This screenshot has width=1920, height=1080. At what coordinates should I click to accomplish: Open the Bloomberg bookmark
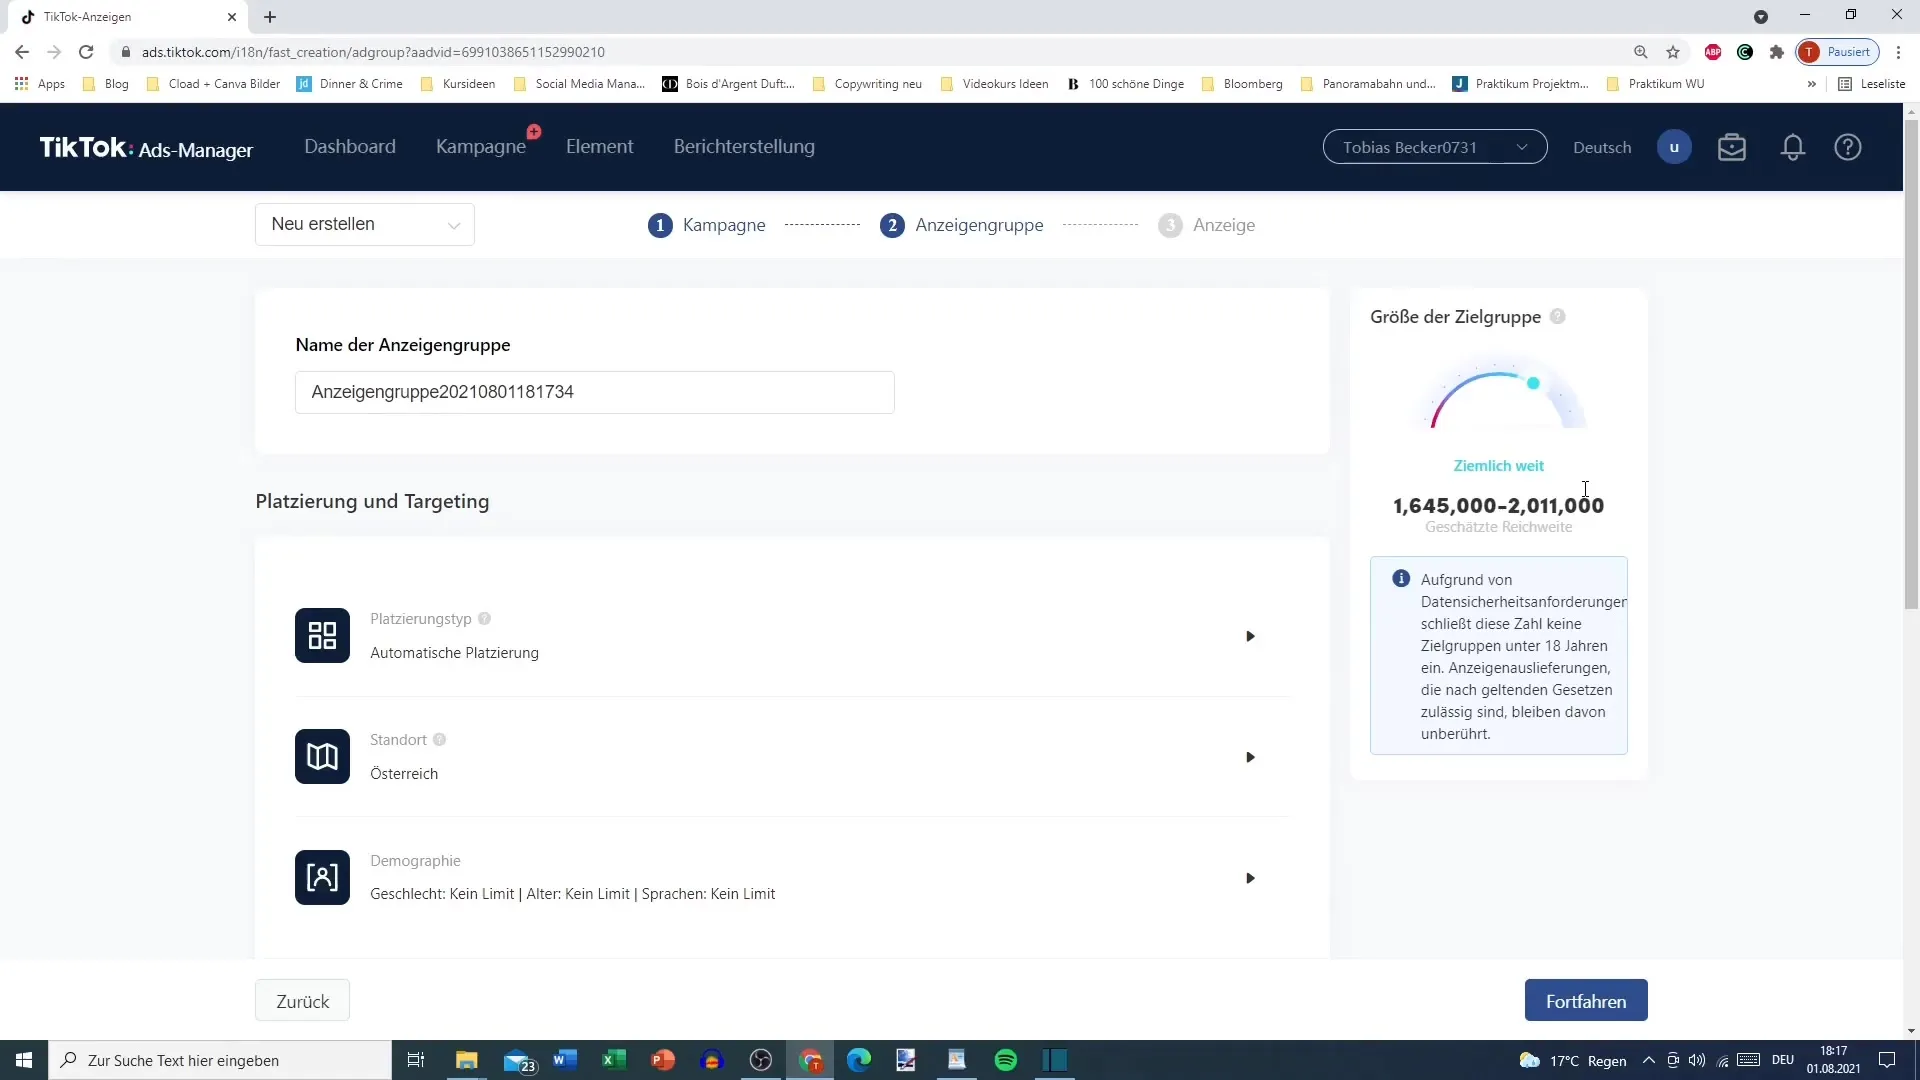[1242, 84]
